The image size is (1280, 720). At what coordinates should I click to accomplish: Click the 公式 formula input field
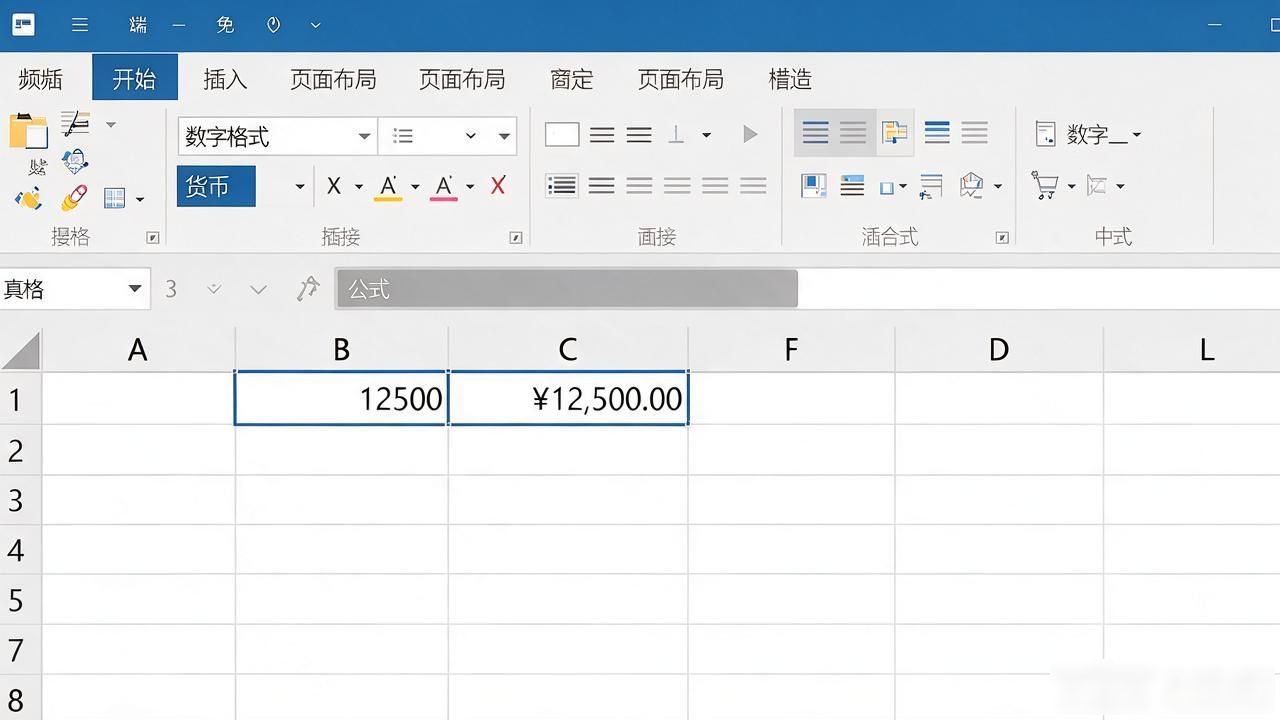tap(567, 289)
